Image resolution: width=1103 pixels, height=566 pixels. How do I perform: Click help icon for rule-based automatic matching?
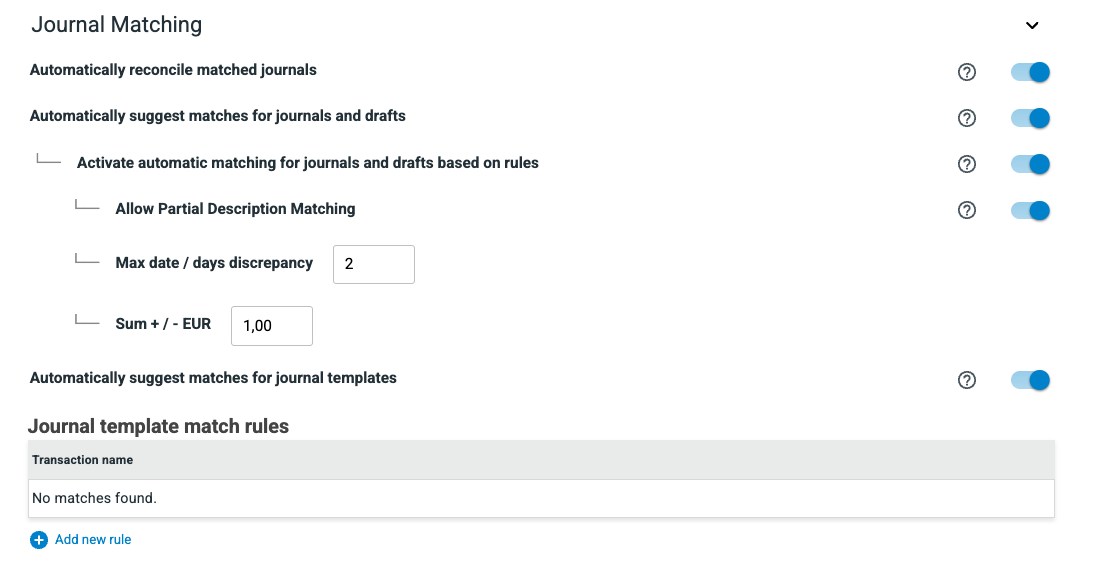(x=966, y=164)
